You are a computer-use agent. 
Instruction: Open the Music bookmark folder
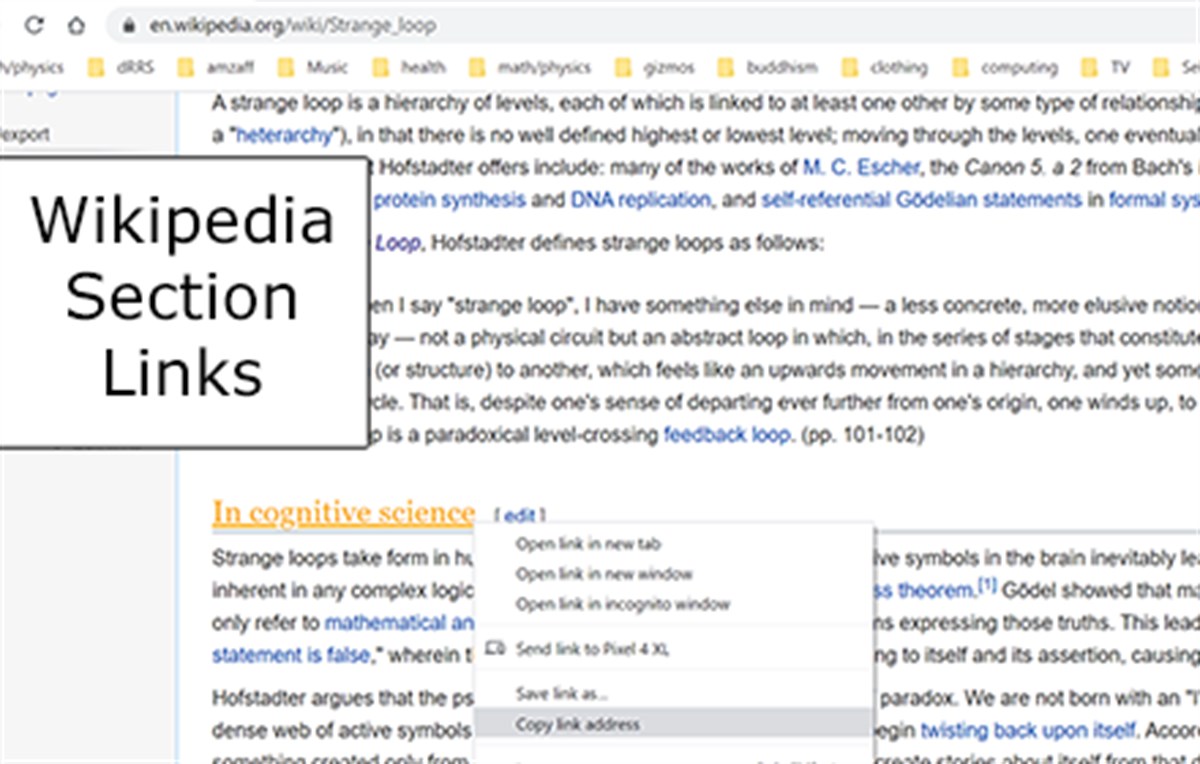click(314, 68)
